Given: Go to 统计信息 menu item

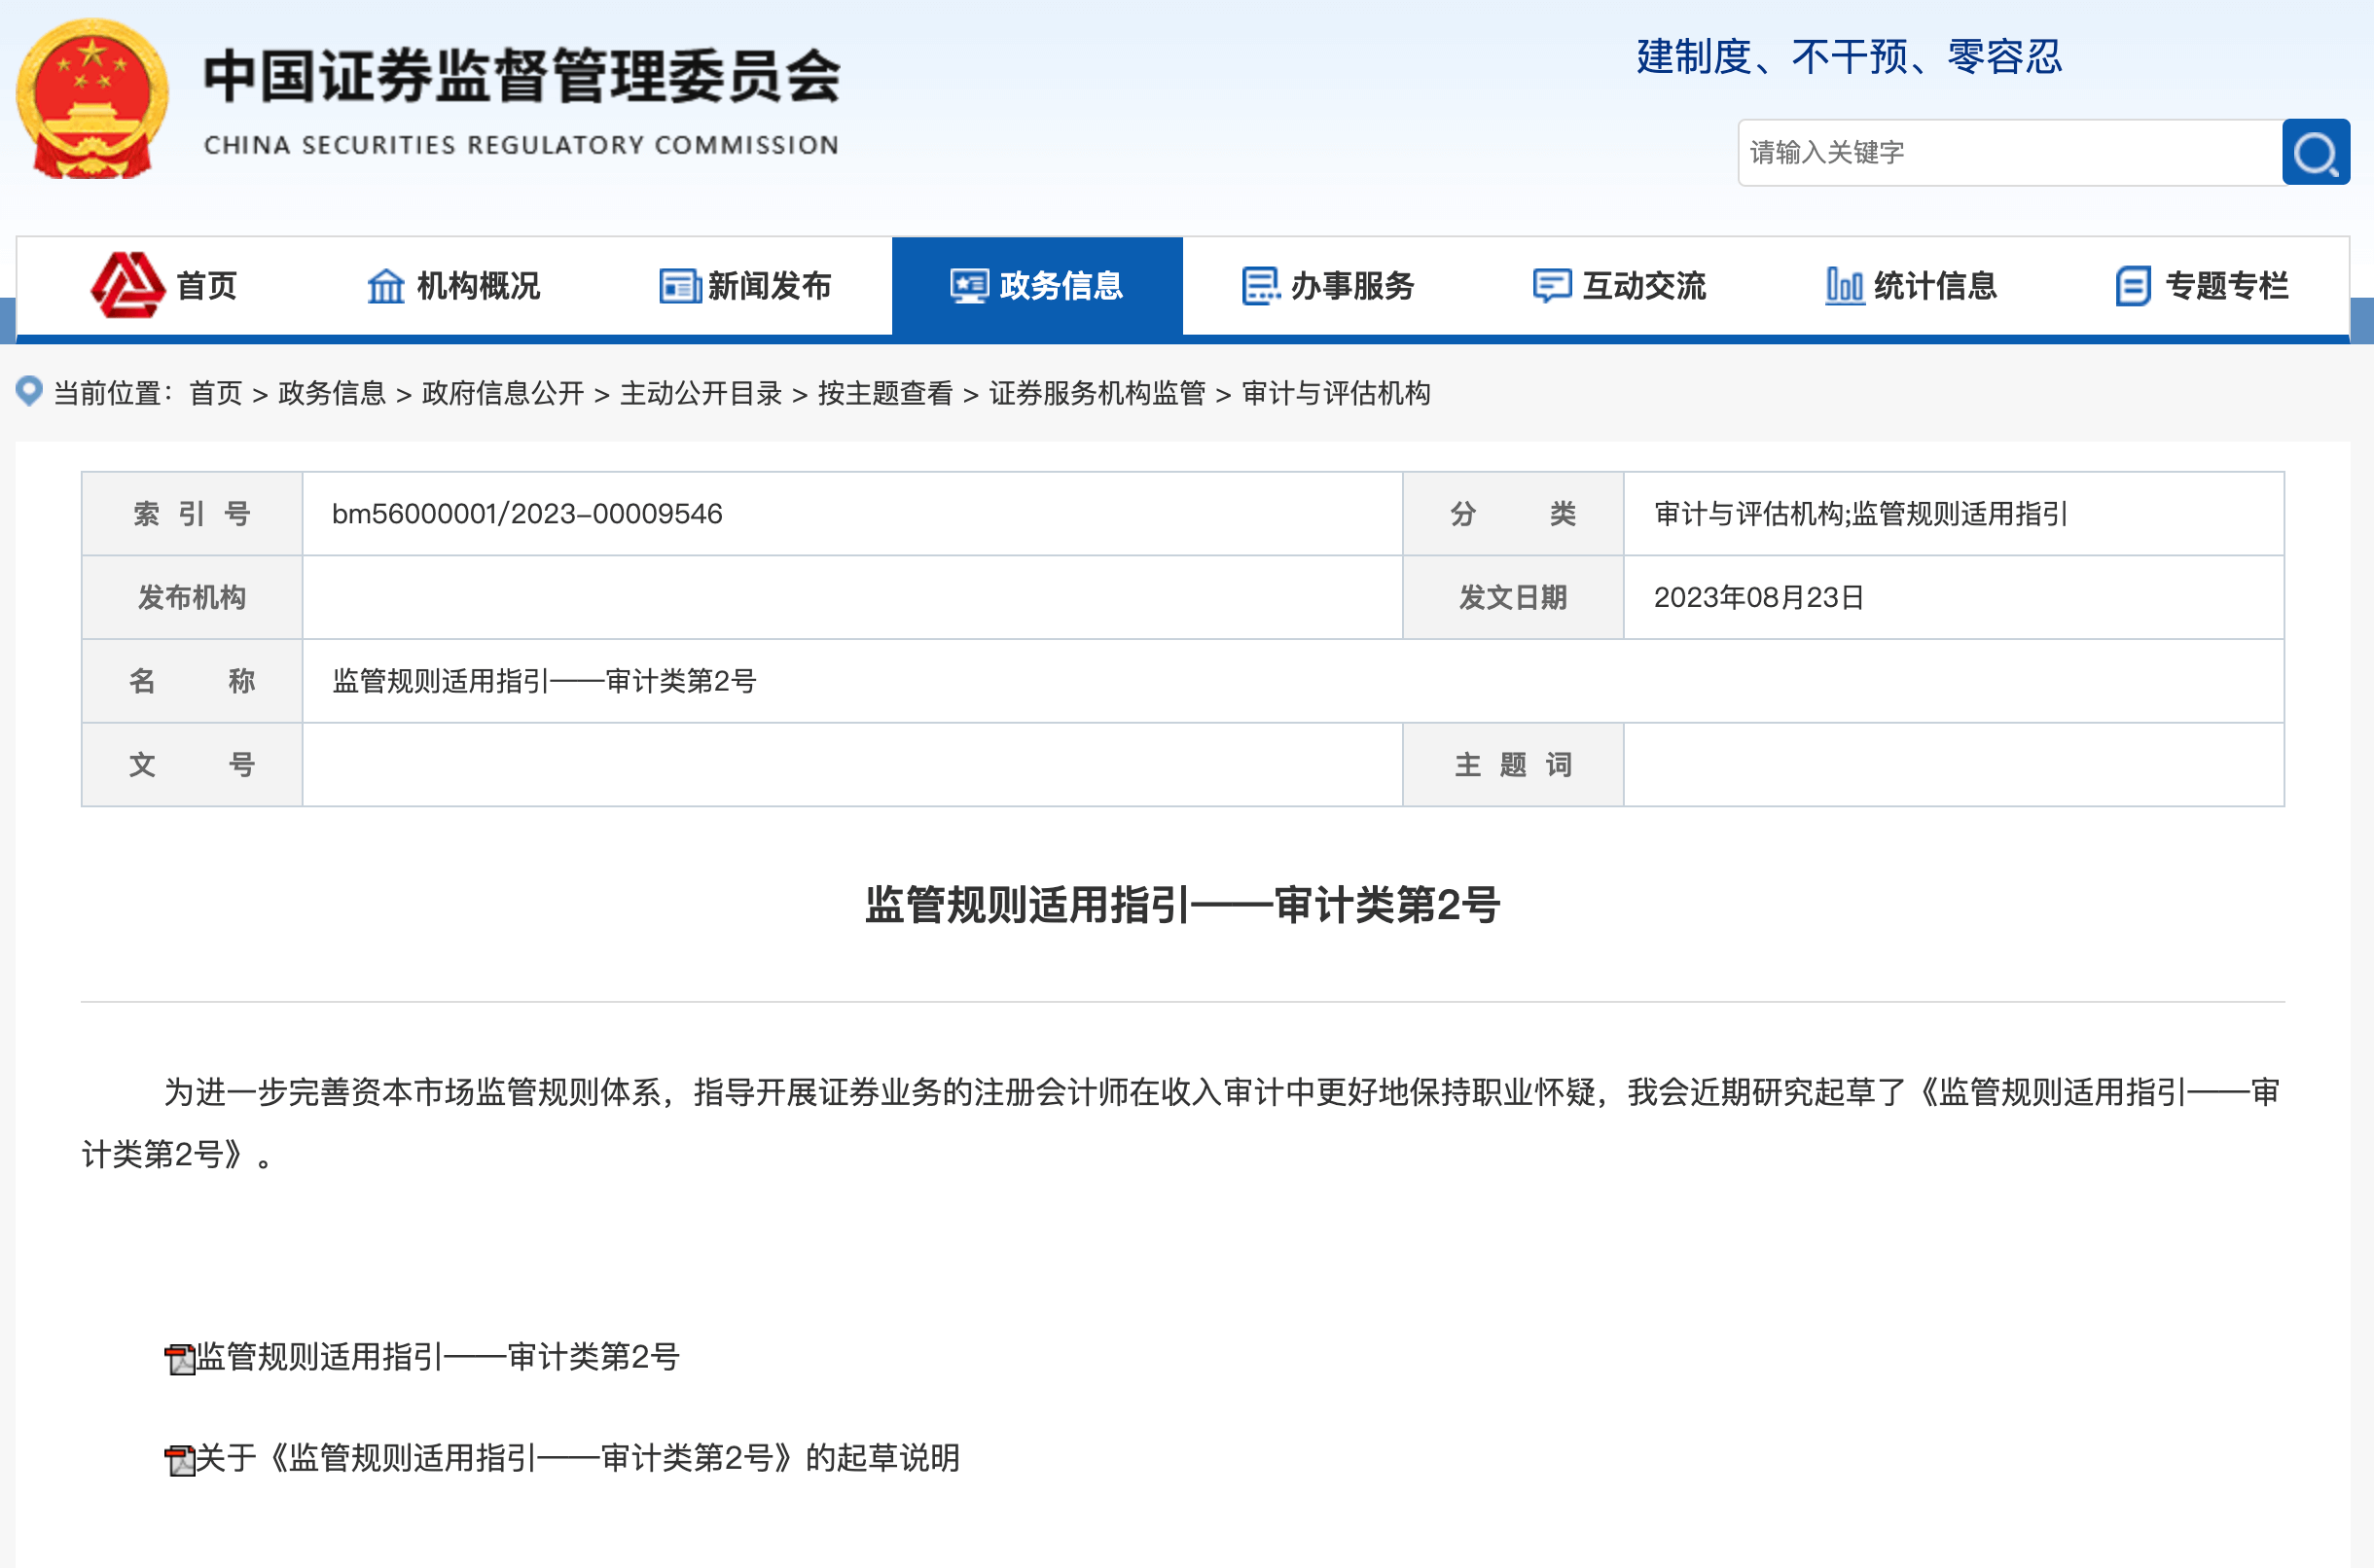Looking at the screenshot, I should pyautogui.click(x=1934, y=286).
